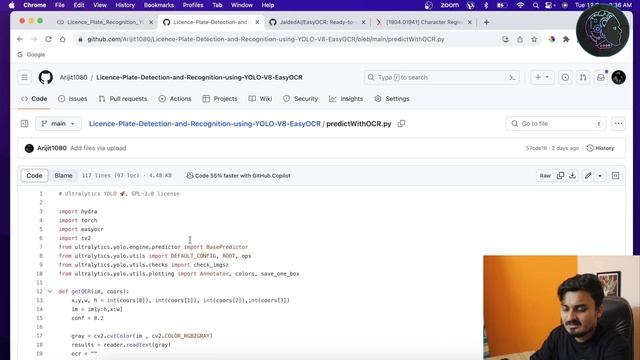Open more edit options dropdown arrow
This screenshot has width=640, height=360.
click(x=600, y=176)
